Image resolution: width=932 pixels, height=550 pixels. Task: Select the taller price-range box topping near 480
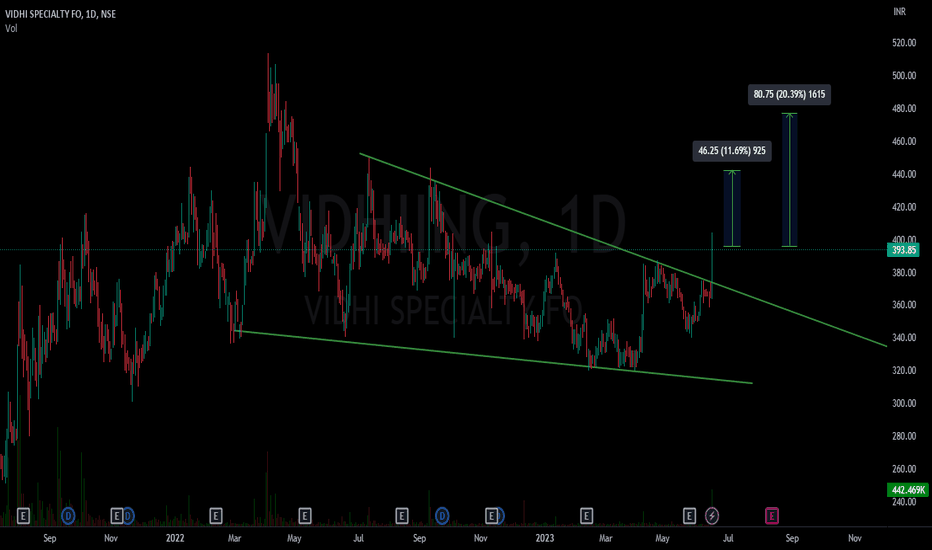[789, 180]
